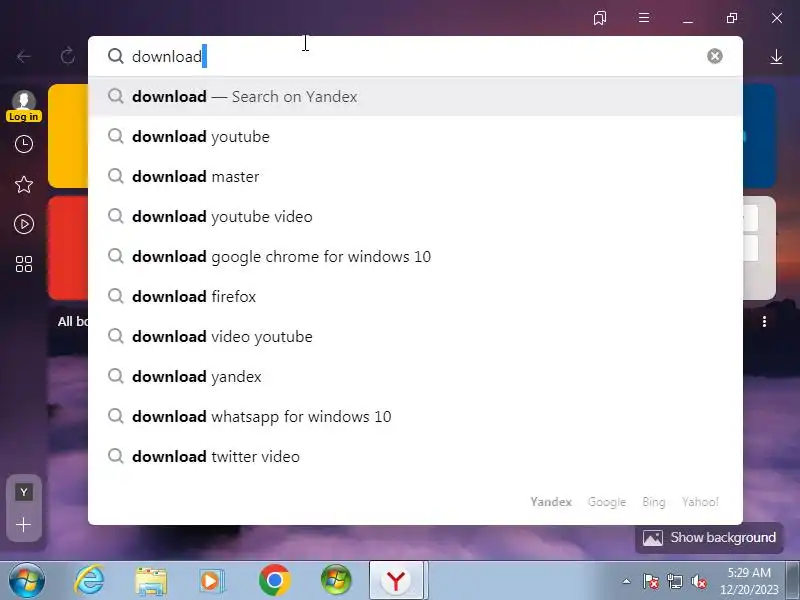Select the 'download firefox' suggestion
The height and width of the screenshot is (600, 800).
pyautogui.click(x=415, y=296)
